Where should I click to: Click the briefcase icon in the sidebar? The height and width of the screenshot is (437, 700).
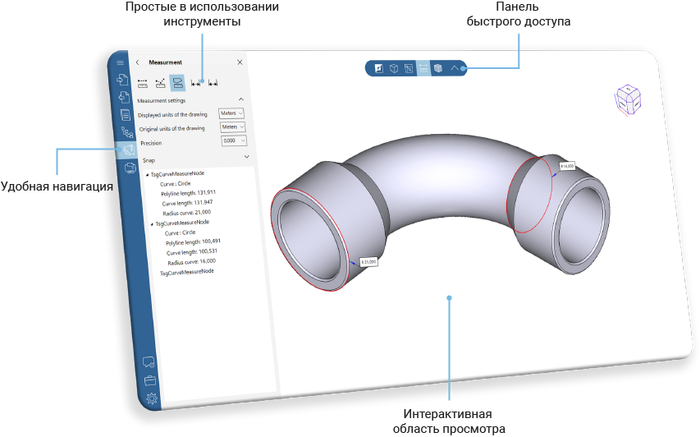(x=150, y=380)
